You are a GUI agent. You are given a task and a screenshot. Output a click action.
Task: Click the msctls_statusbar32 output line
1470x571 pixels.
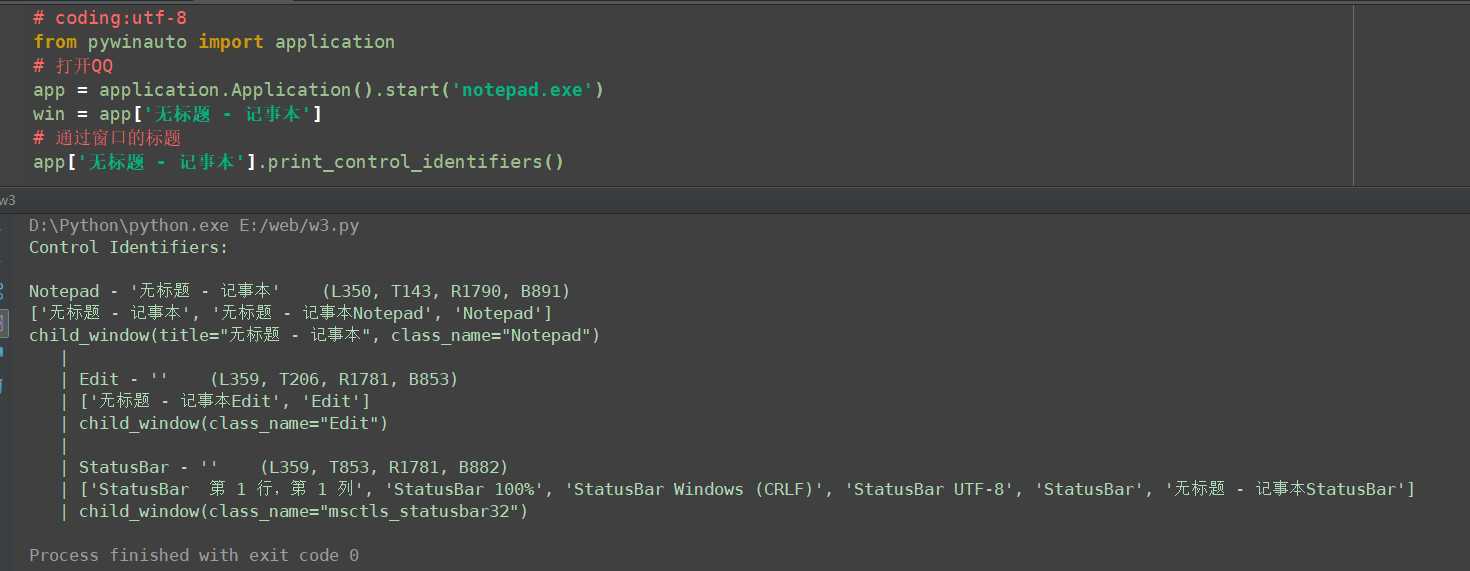coord(303,511)
